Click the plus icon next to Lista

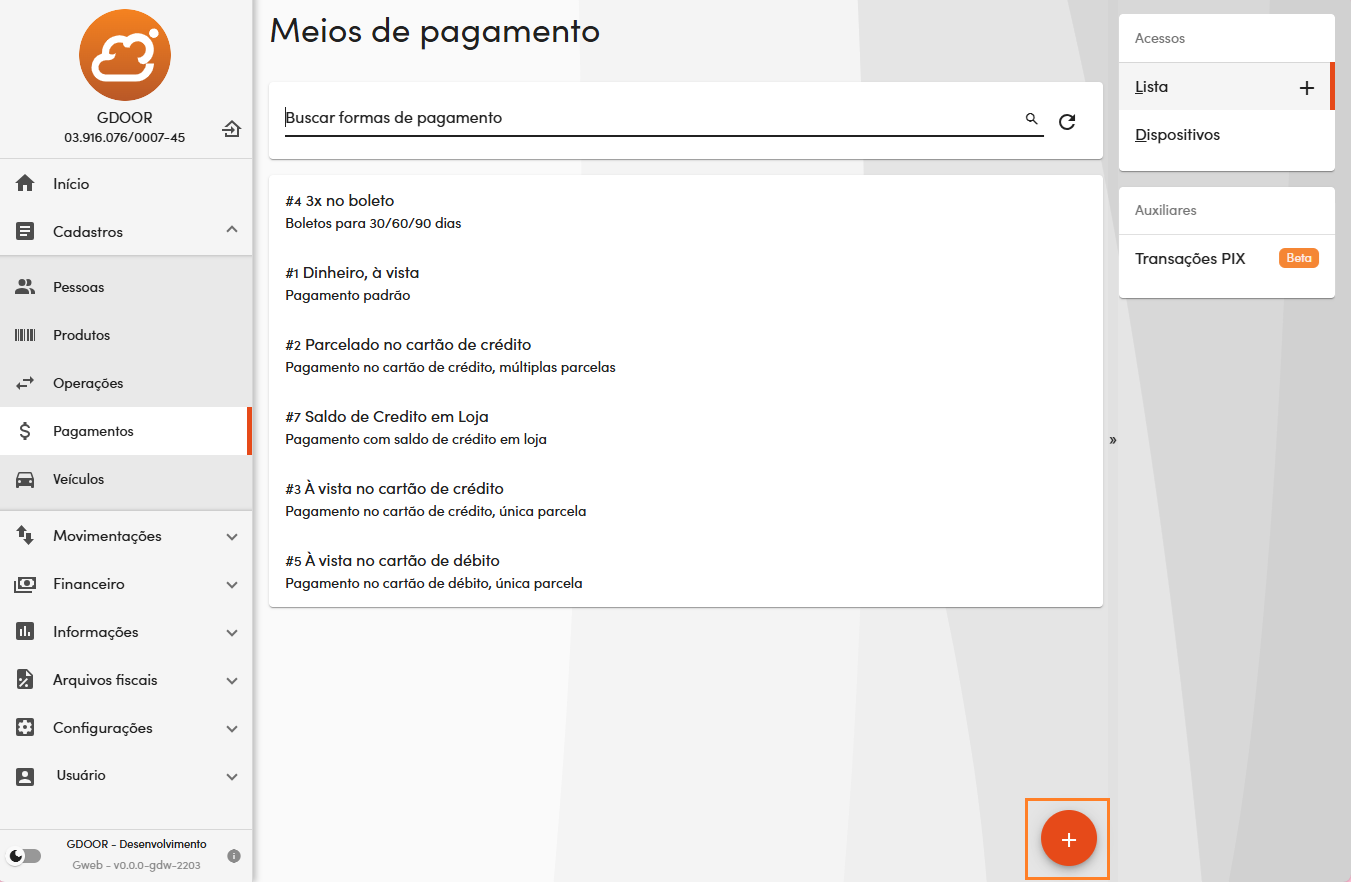pyautogui.click(x=1306, y=88)
